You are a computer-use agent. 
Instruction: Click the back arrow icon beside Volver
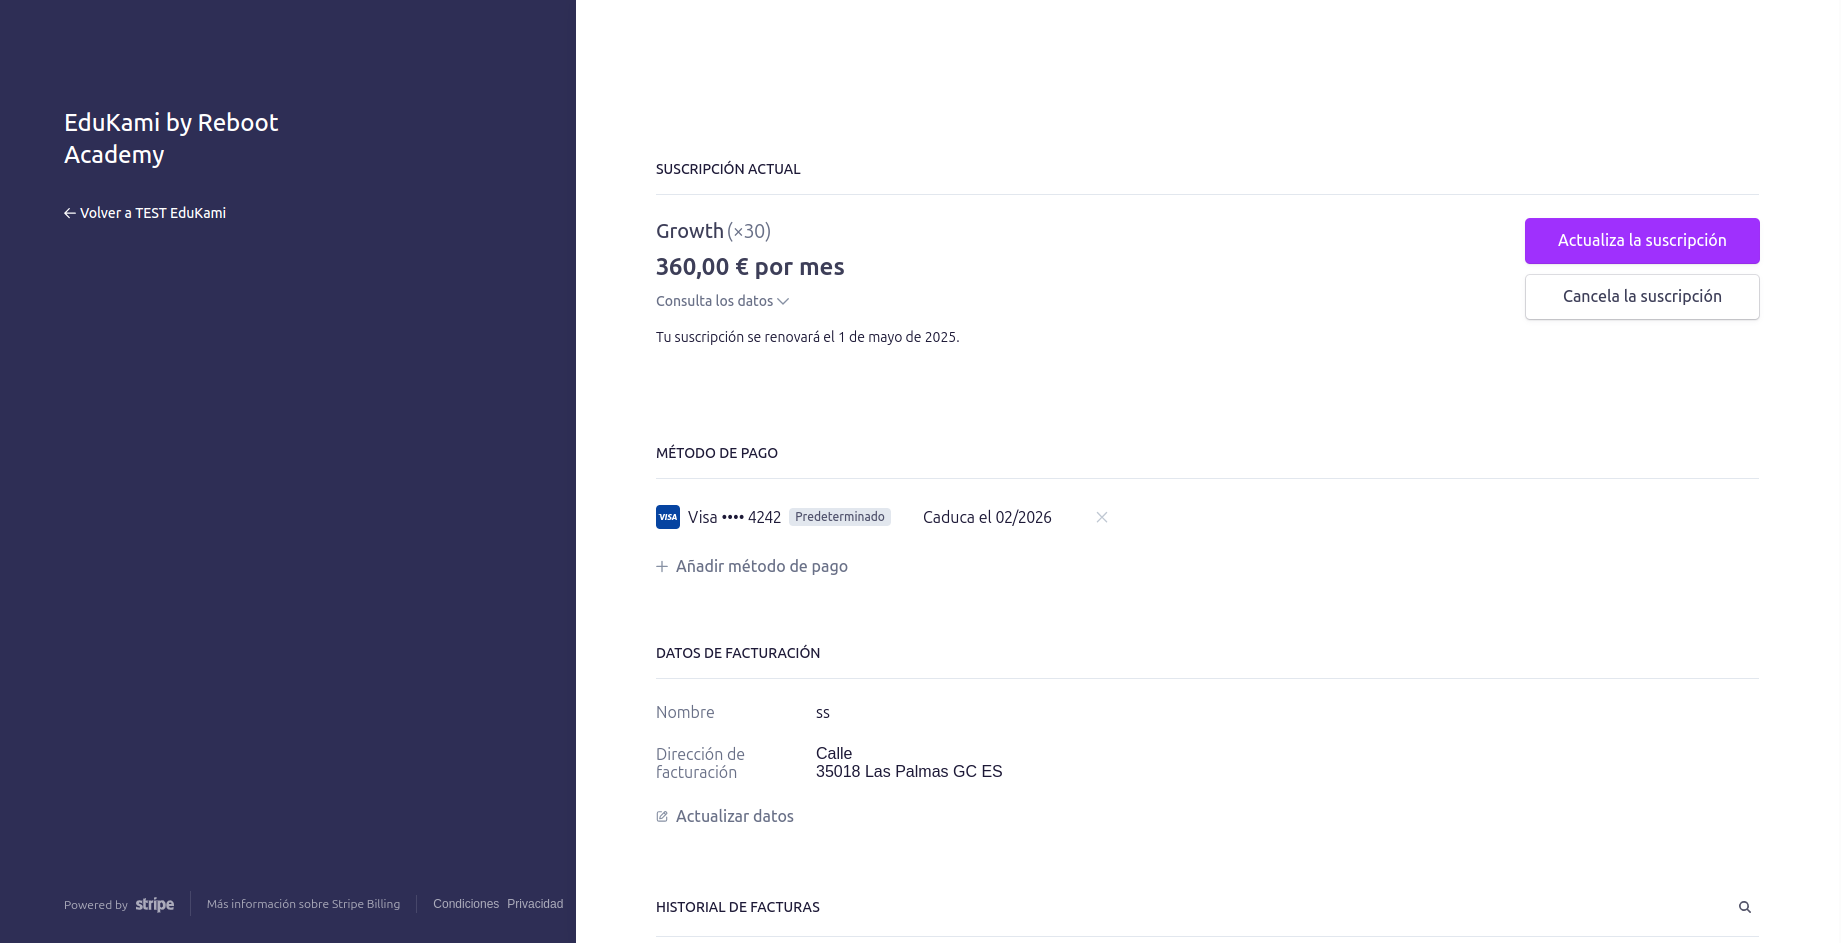(x=70, y=213)
